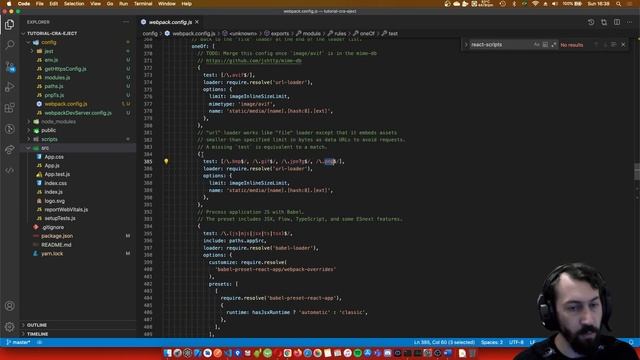Open the Accounts icon in activity bar
Image resolution: width=640 pixels, height=360 pixels.
[9, 306]
